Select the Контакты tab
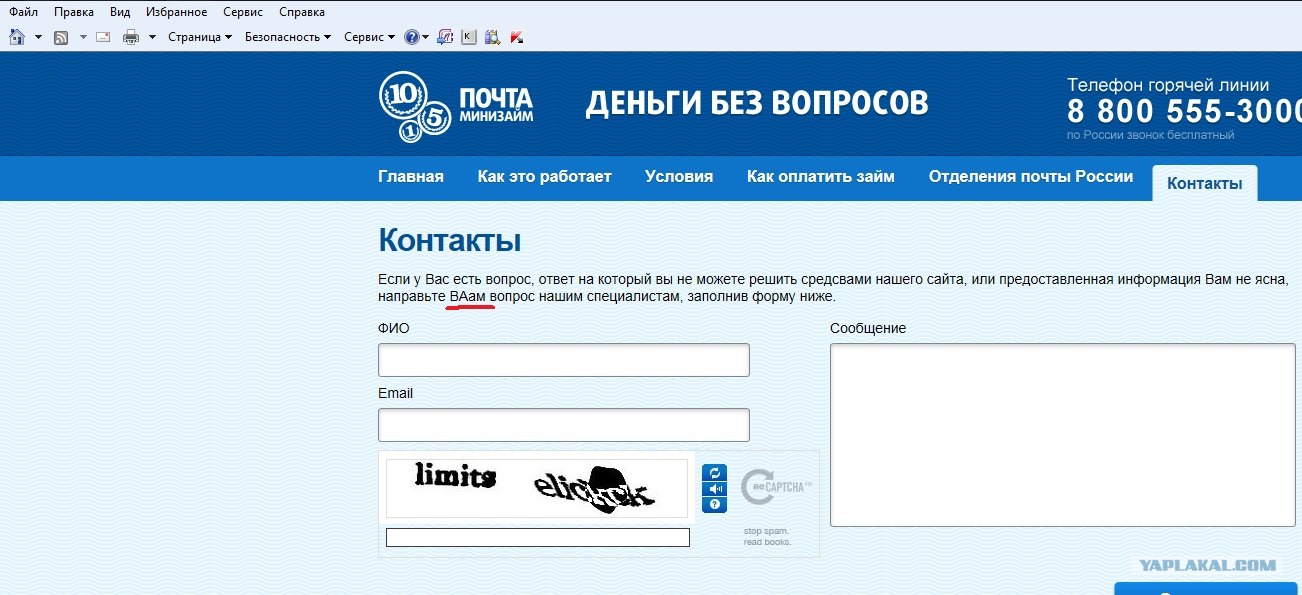Image resolution: width=1302 pixels, height=595 pixels. (1205, 184)
